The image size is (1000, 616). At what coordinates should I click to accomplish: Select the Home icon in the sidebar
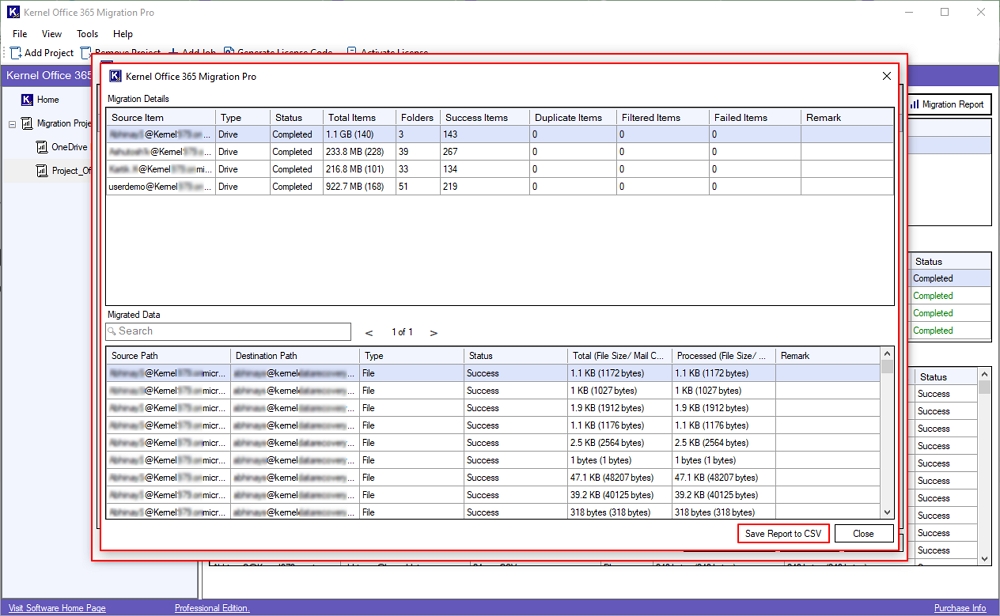tap(27, 99)
